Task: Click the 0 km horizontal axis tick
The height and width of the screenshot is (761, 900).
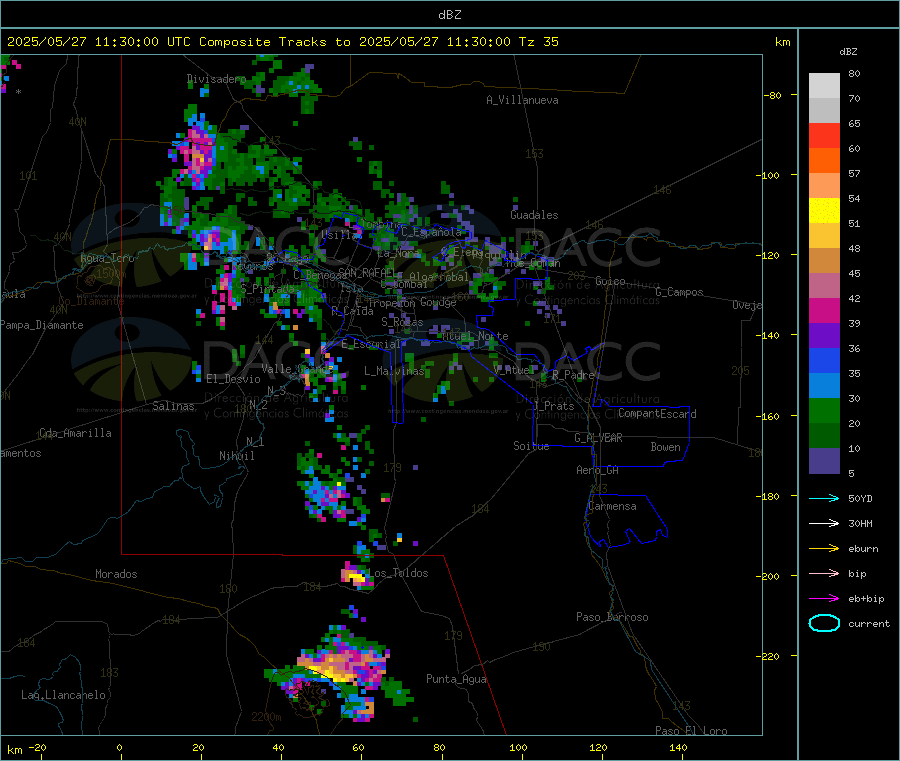Action: (x=119, y=747)
